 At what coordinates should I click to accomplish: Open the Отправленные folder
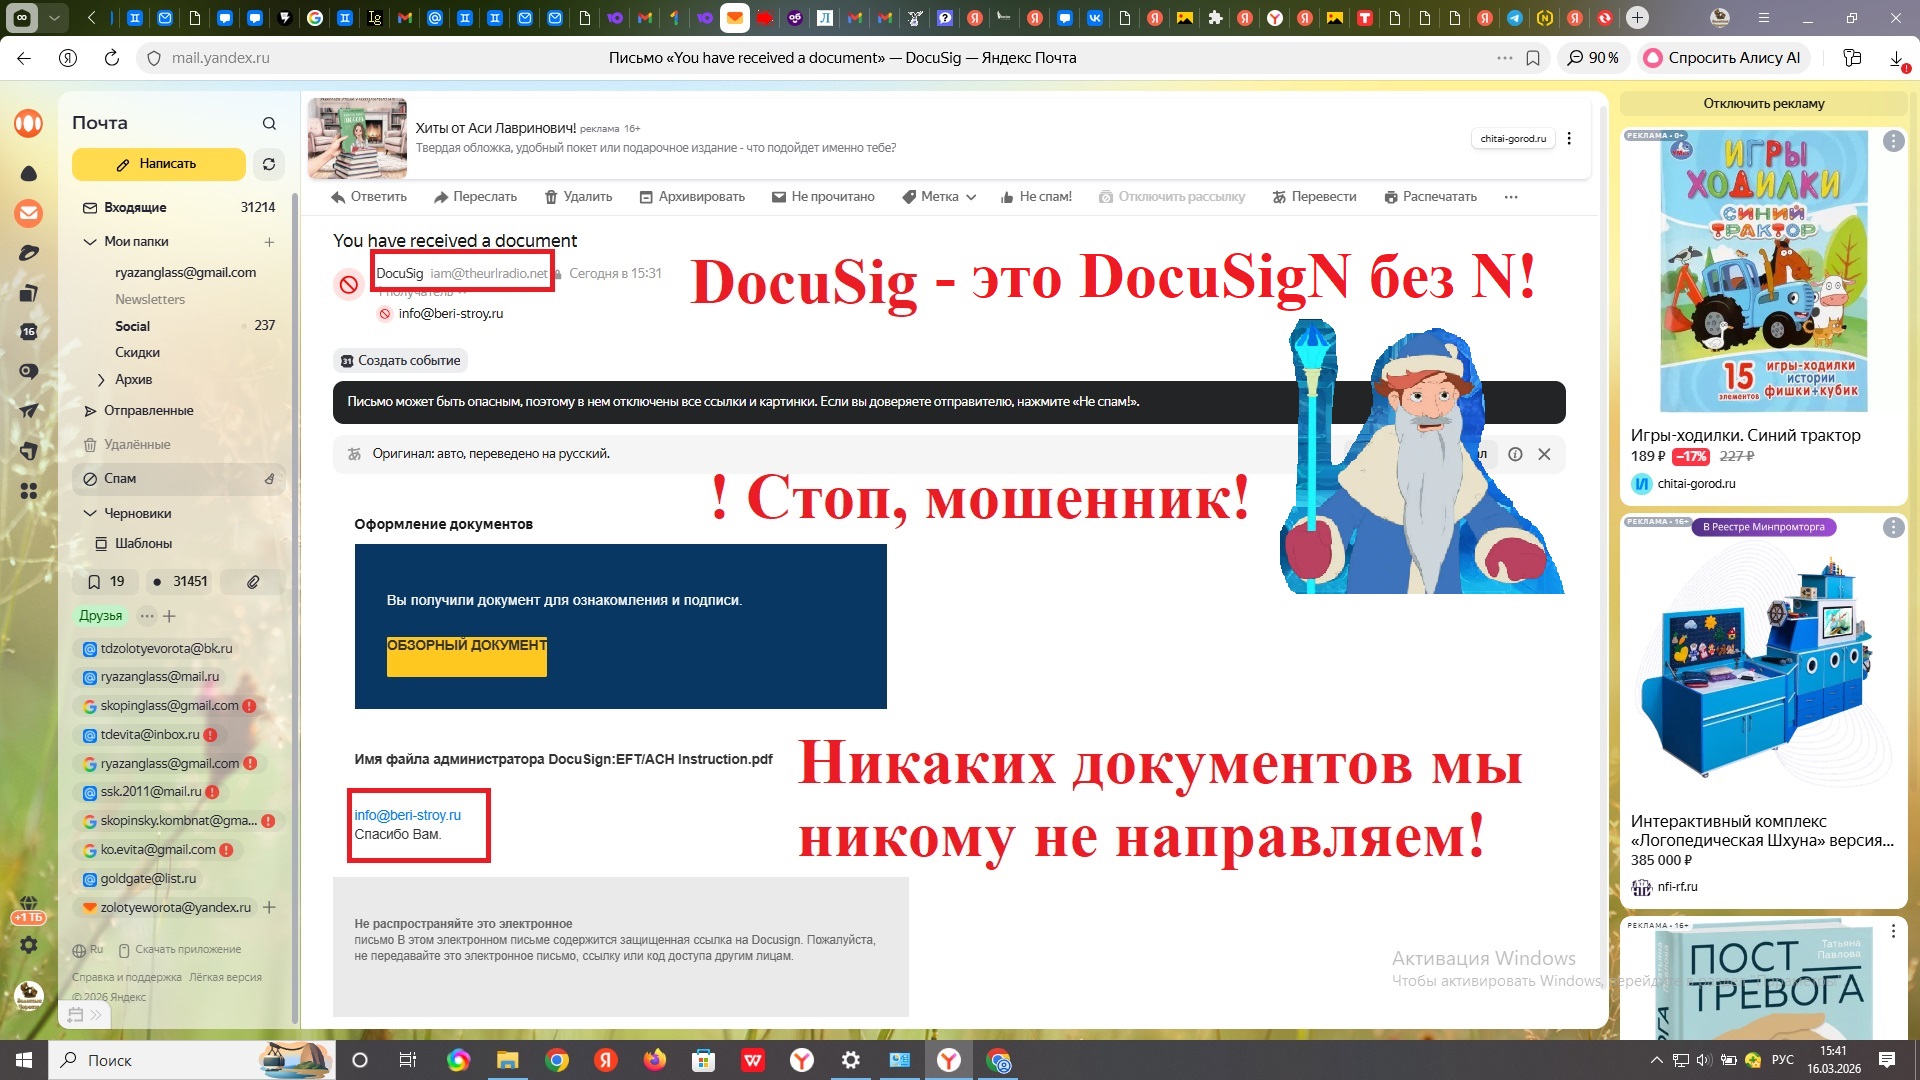tap(148, 411)
